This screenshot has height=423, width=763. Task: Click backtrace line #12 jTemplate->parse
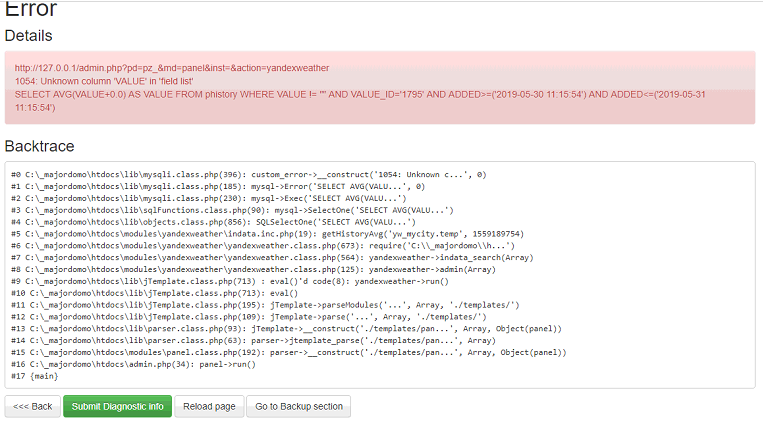click(249, 317)
